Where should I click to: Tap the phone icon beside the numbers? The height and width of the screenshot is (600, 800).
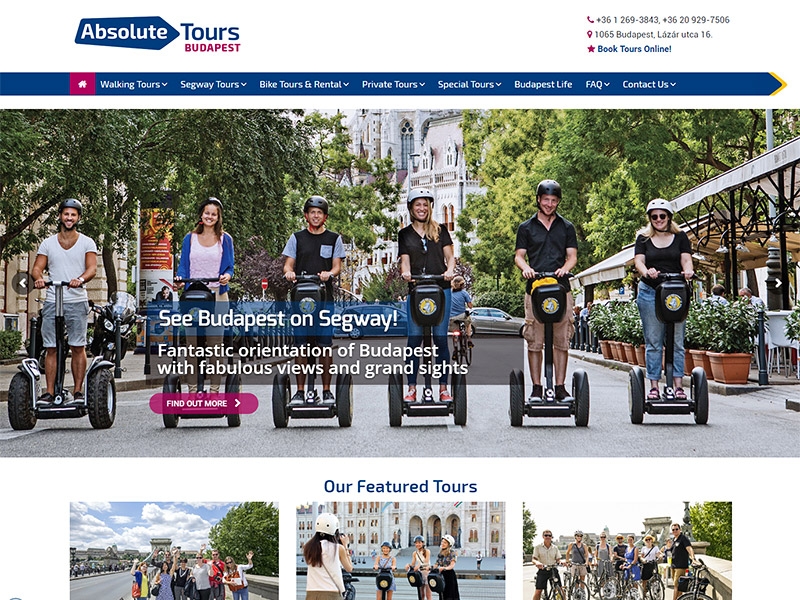(x=590, y=20)
